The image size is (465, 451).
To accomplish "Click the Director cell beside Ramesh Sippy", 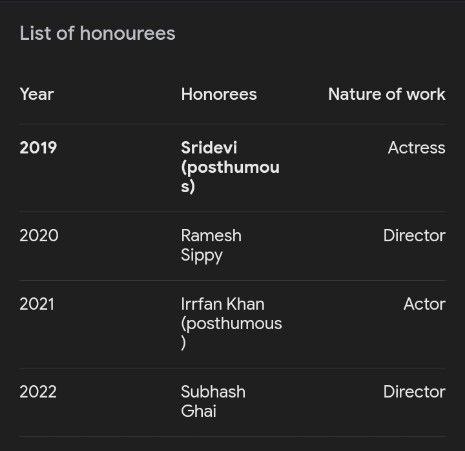I will click(x=414, y=235).
